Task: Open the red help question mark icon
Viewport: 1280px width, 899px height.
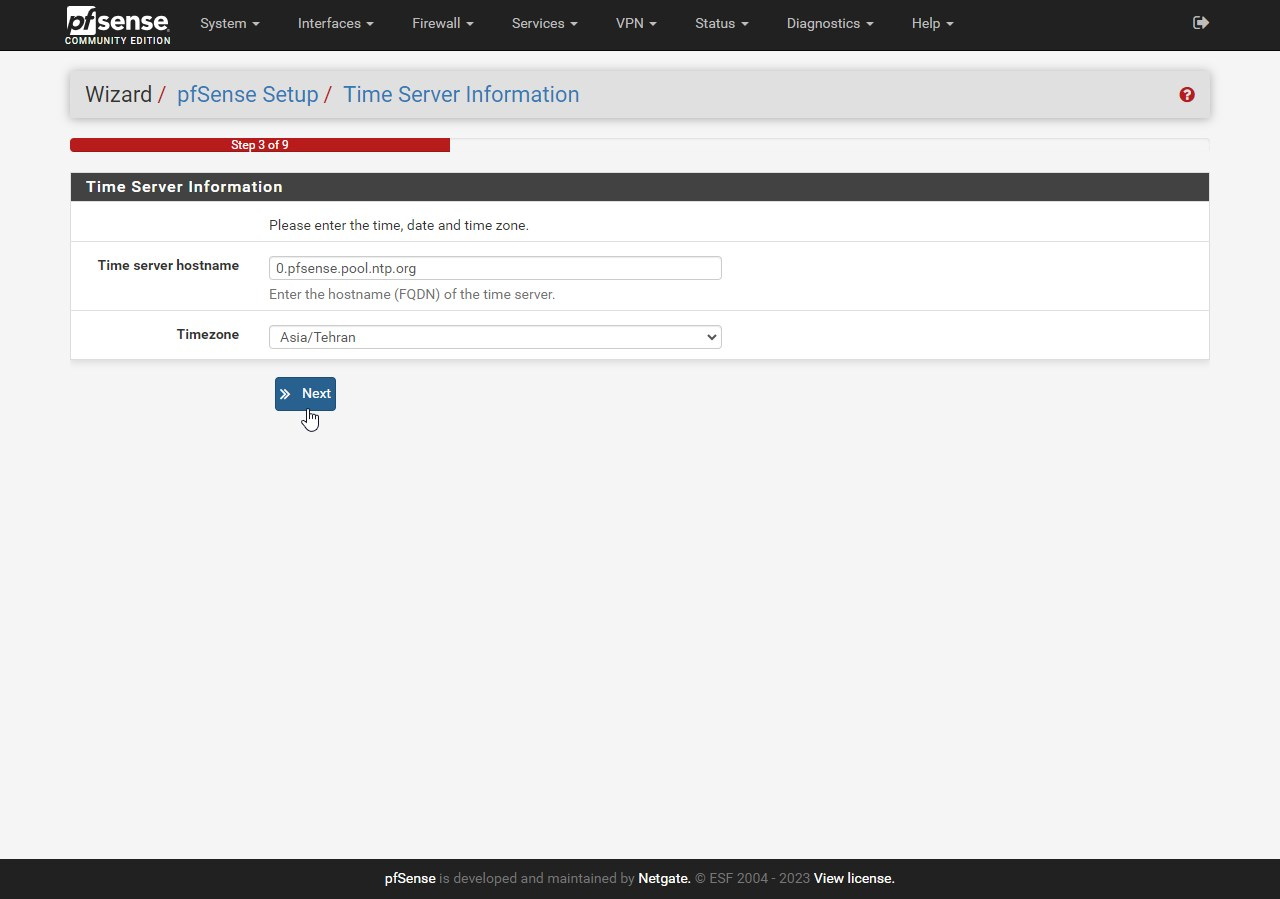Action: (x=1187, y=95)
